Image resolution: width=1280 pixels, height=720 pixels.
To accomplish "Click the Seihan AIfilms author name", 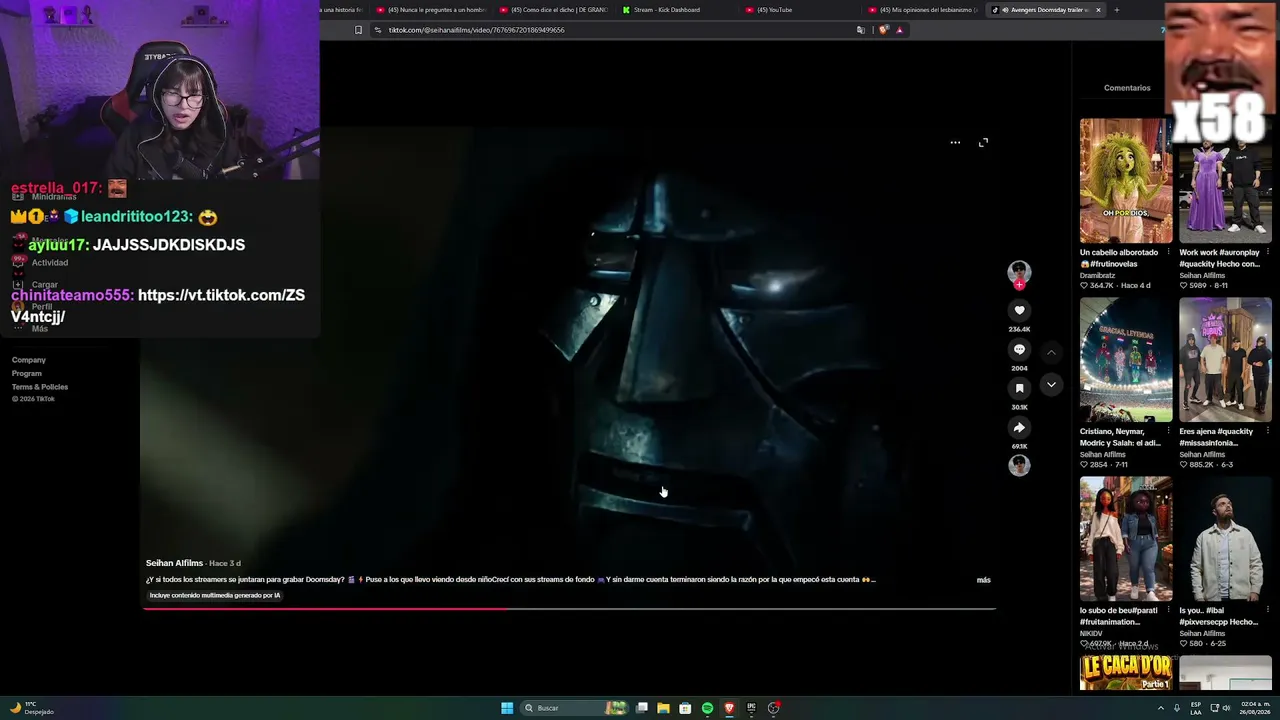I will tap(174, 563).
